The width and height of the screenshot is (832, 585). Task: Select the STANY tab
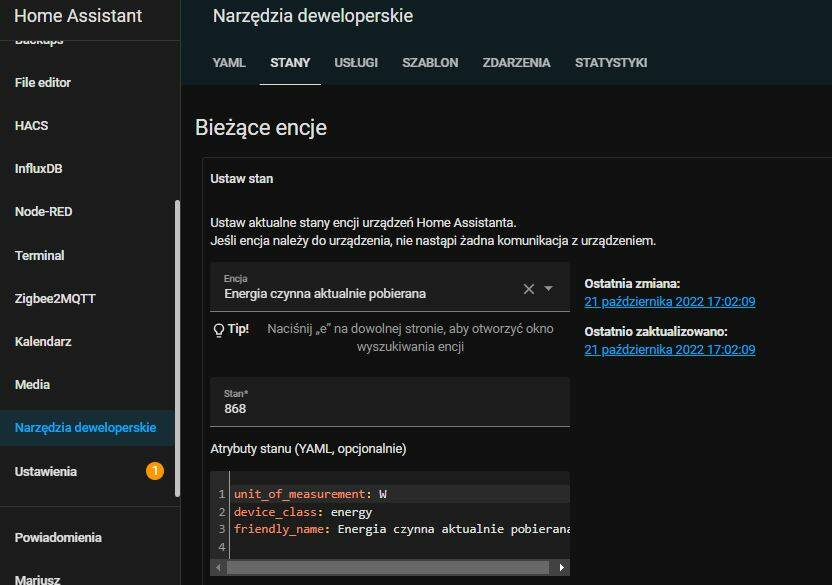tap(290, 63)
